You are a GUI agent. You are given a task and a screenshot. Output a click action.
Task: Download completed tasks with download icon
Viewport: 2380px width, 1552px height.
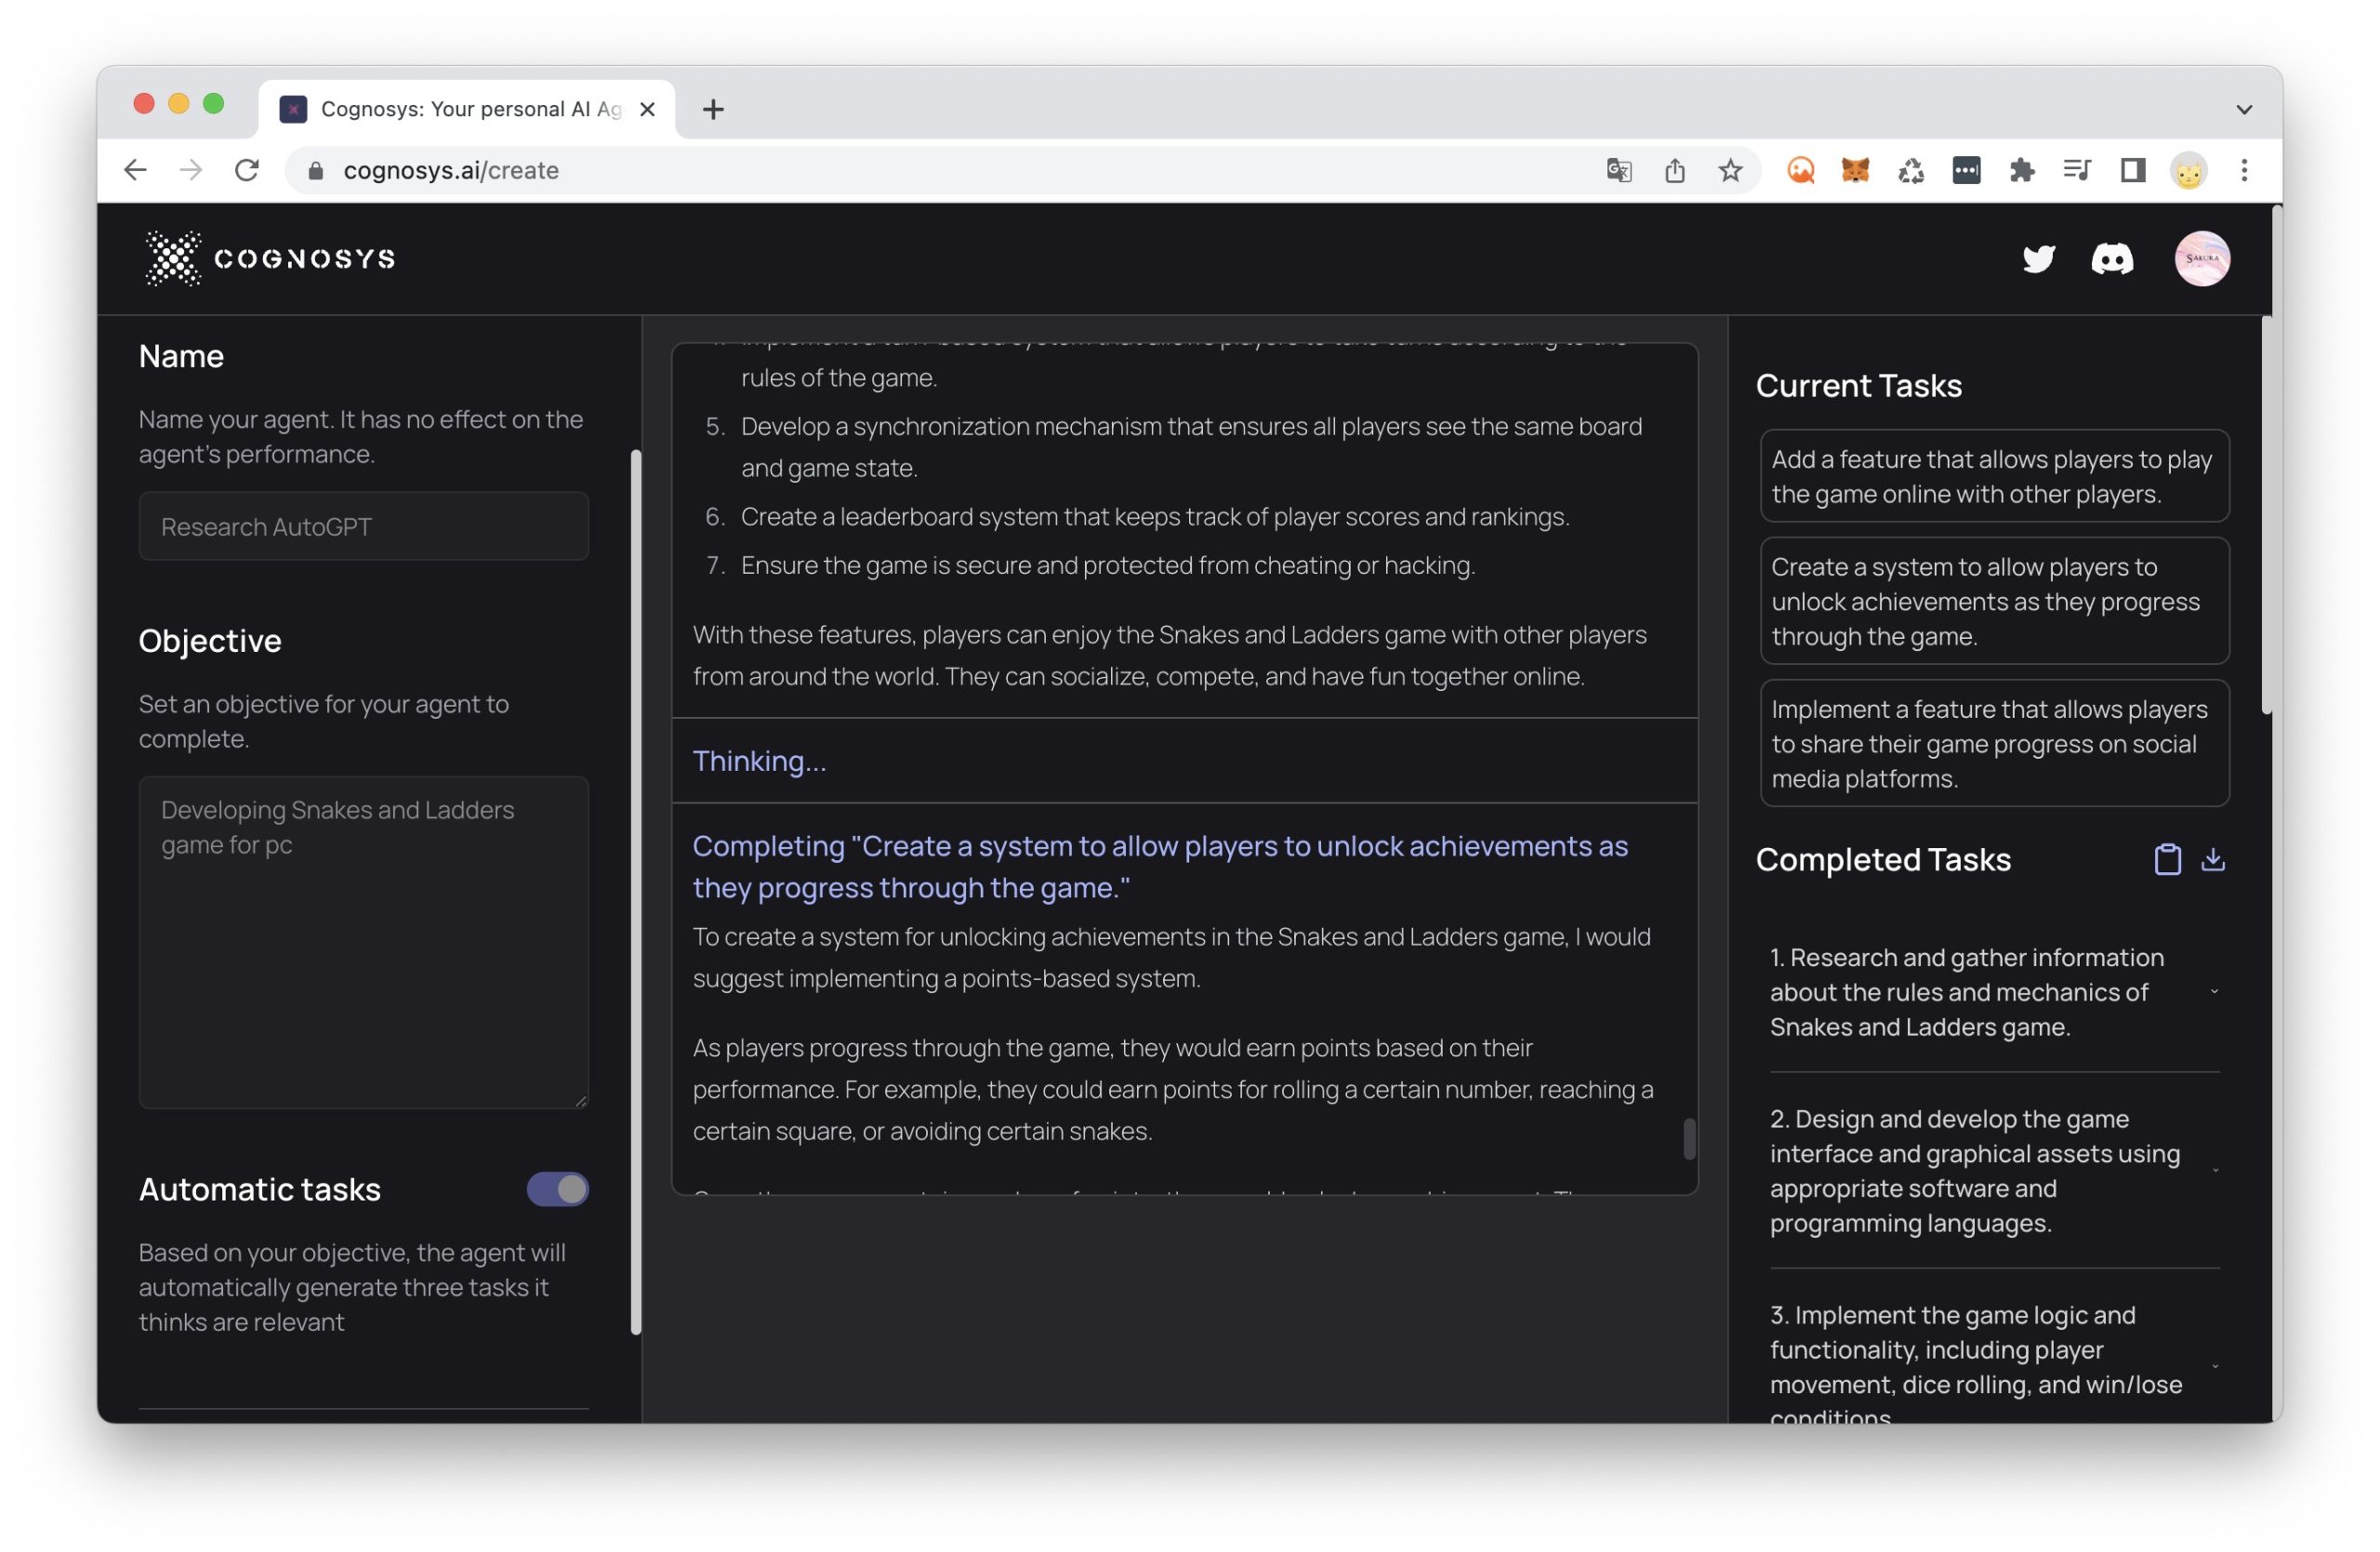[x=2213, y=860]
